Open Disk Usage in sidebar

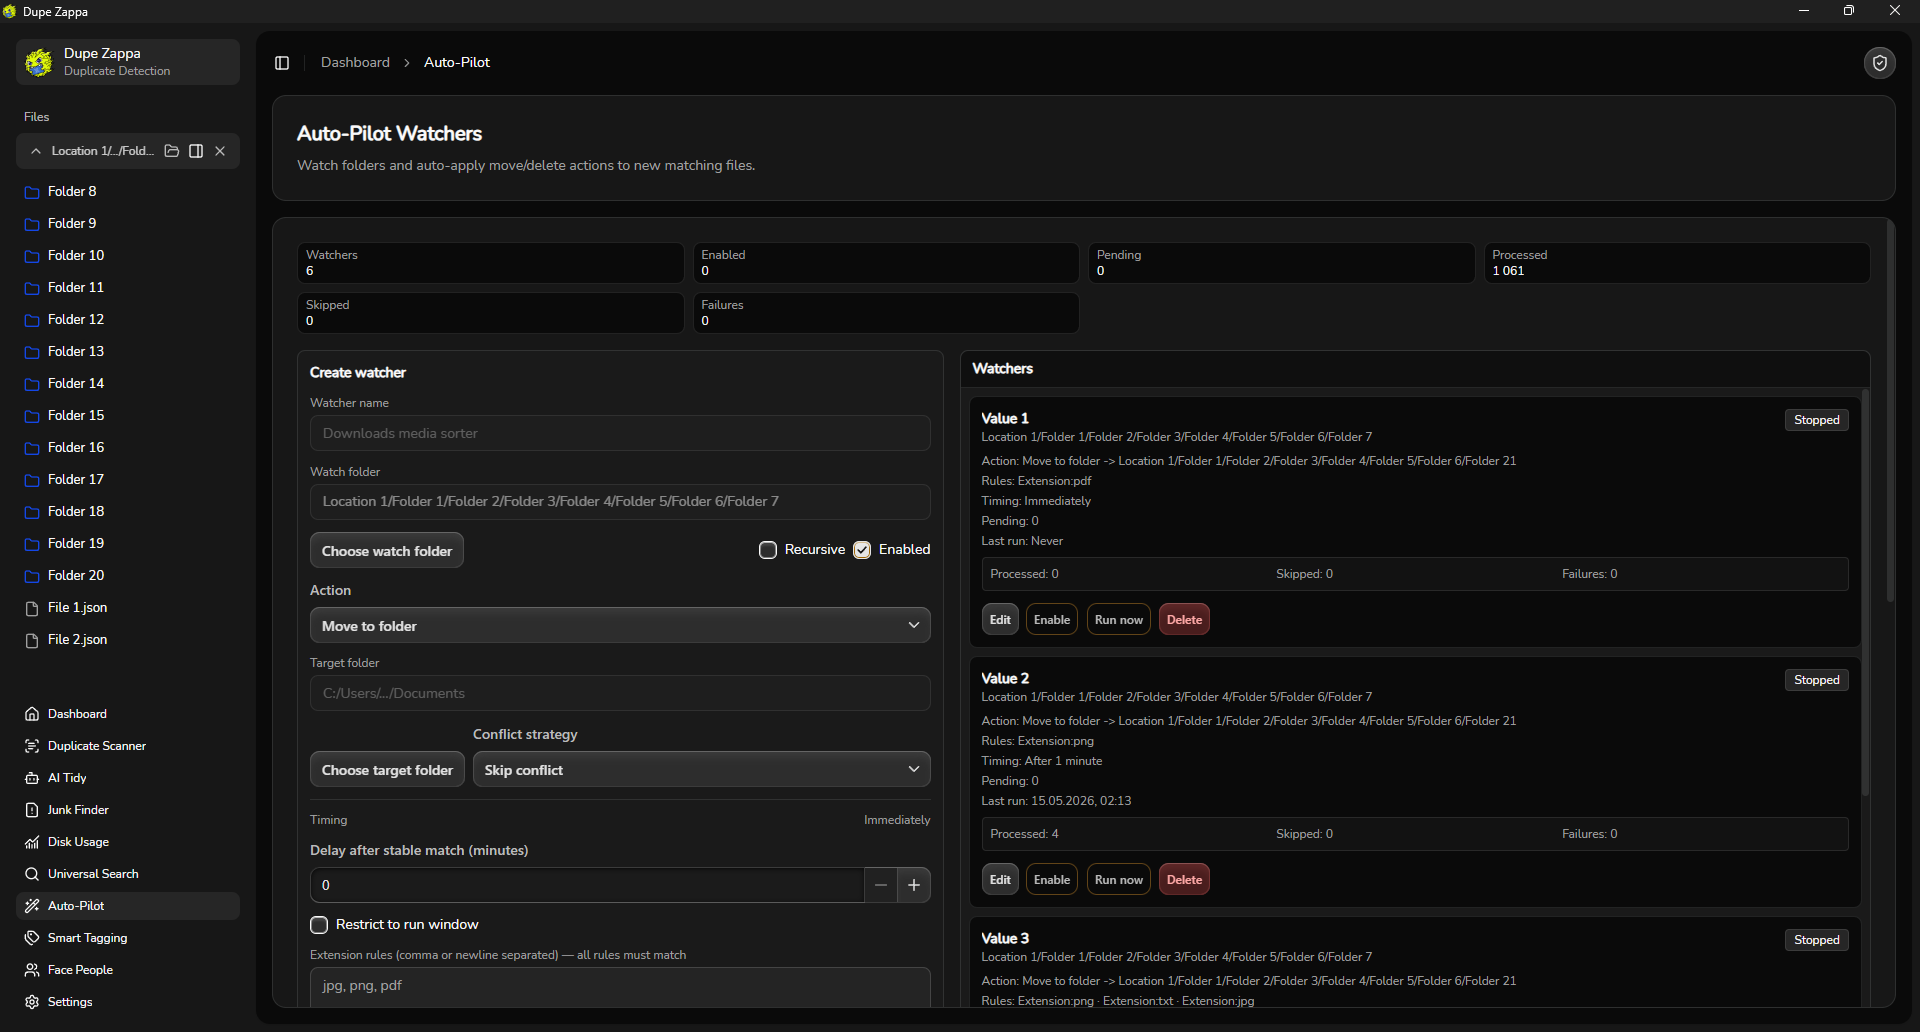[x=128, y=842]
